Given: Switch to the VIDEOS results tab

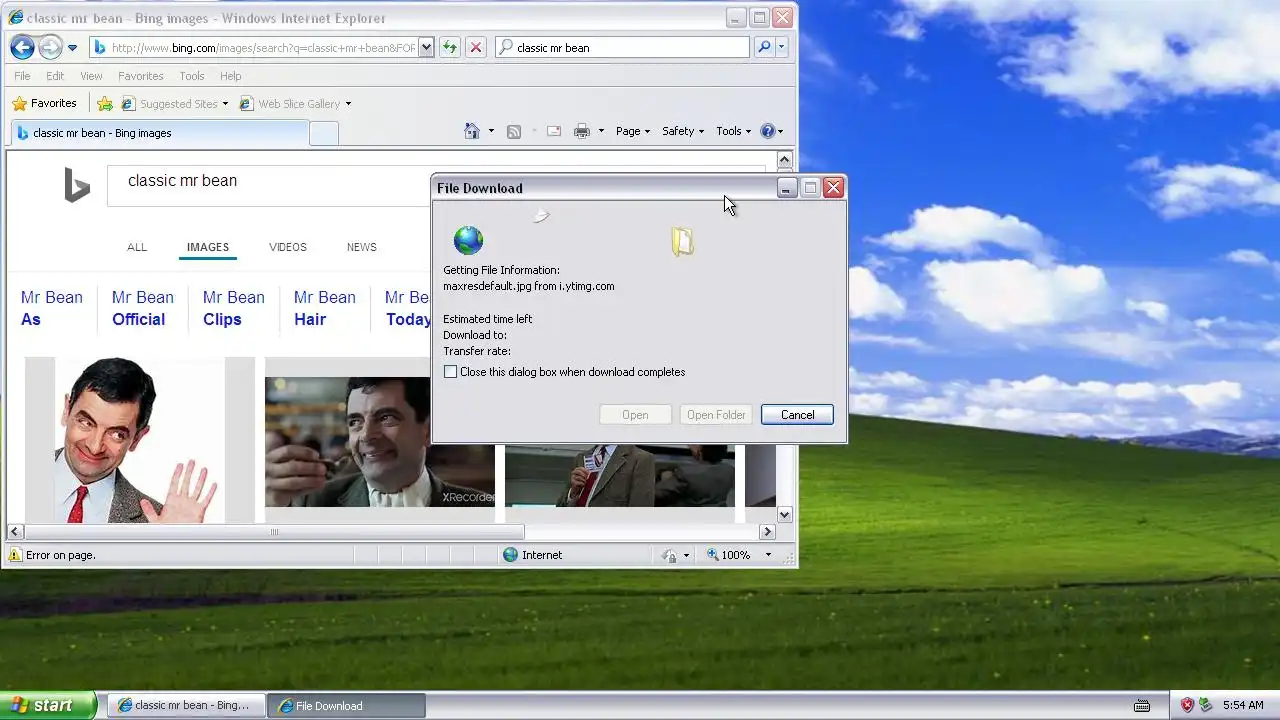Looking at the screenshot, I should (x=288, y=247).
